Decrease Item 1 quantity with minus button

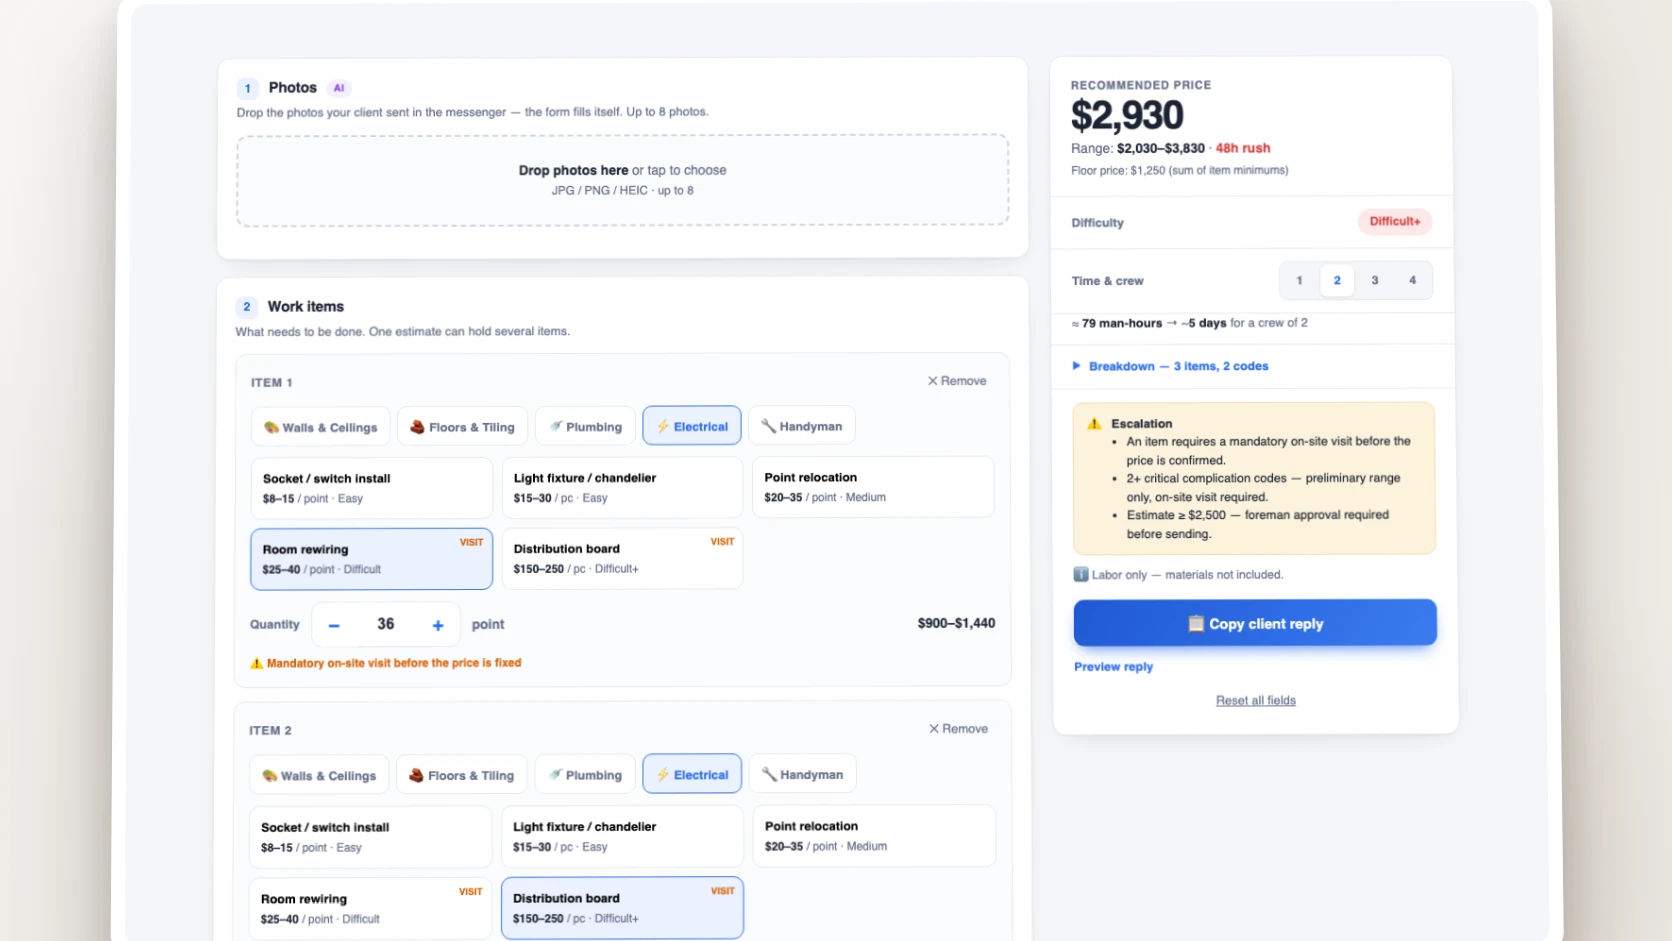coord(334,625)
